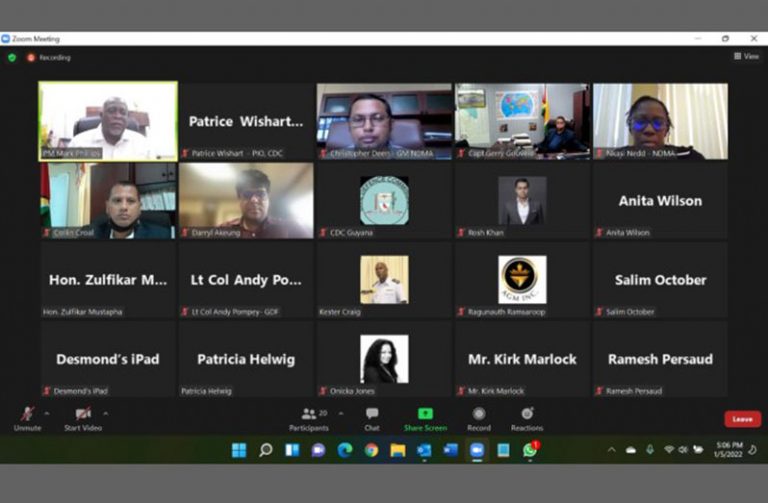Viewport: 768px width, 503px height.
Task: Click the OneDrive cloud tray icon
Action: (631, 450)
